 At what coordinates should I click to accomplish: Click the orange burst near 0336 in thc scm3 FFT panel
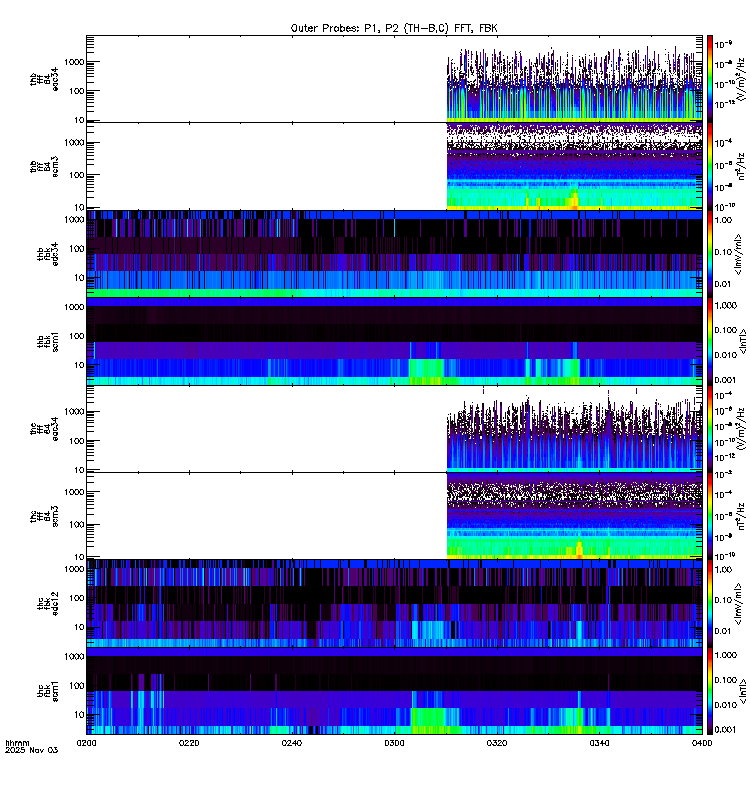point(579,549)
